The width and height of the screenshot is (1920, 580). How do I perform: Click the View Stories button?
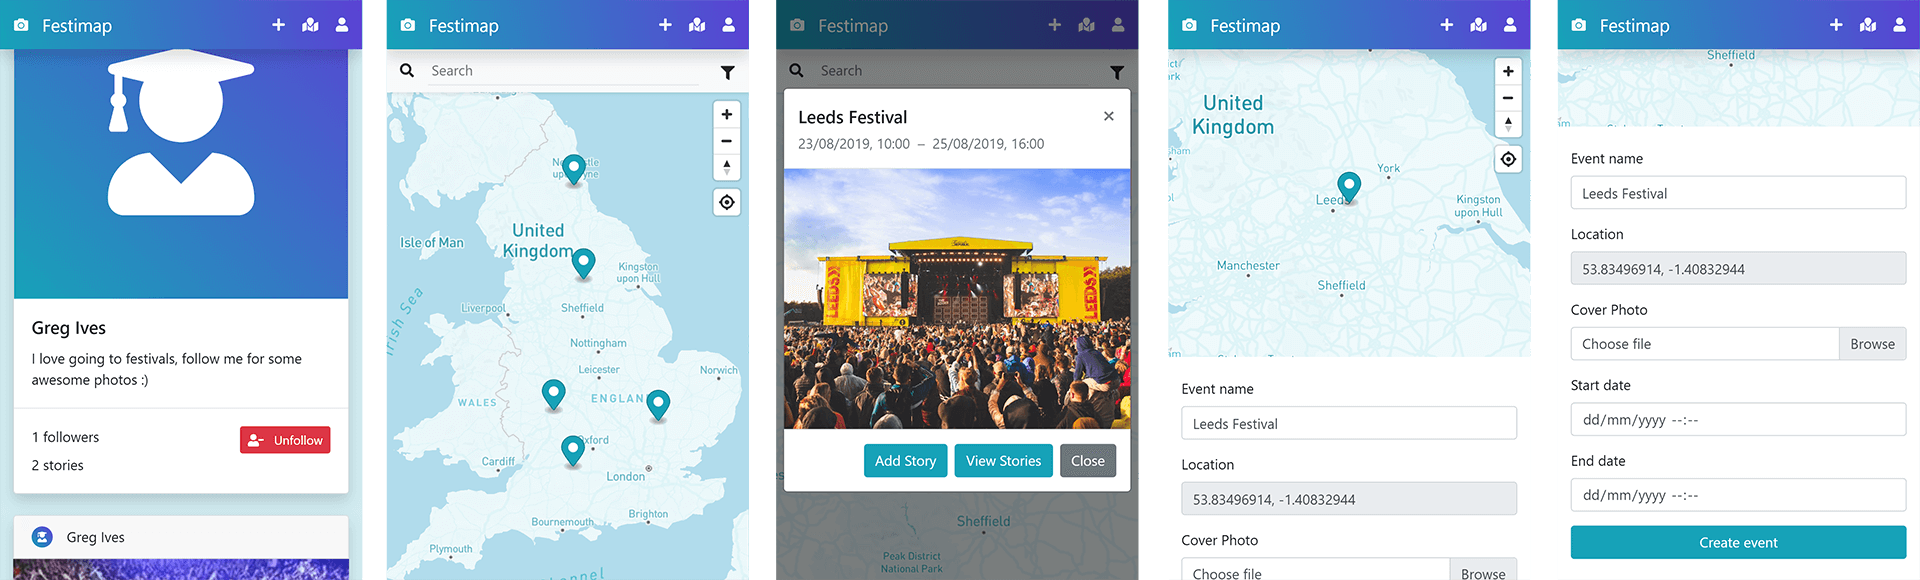pos(1003,461)
